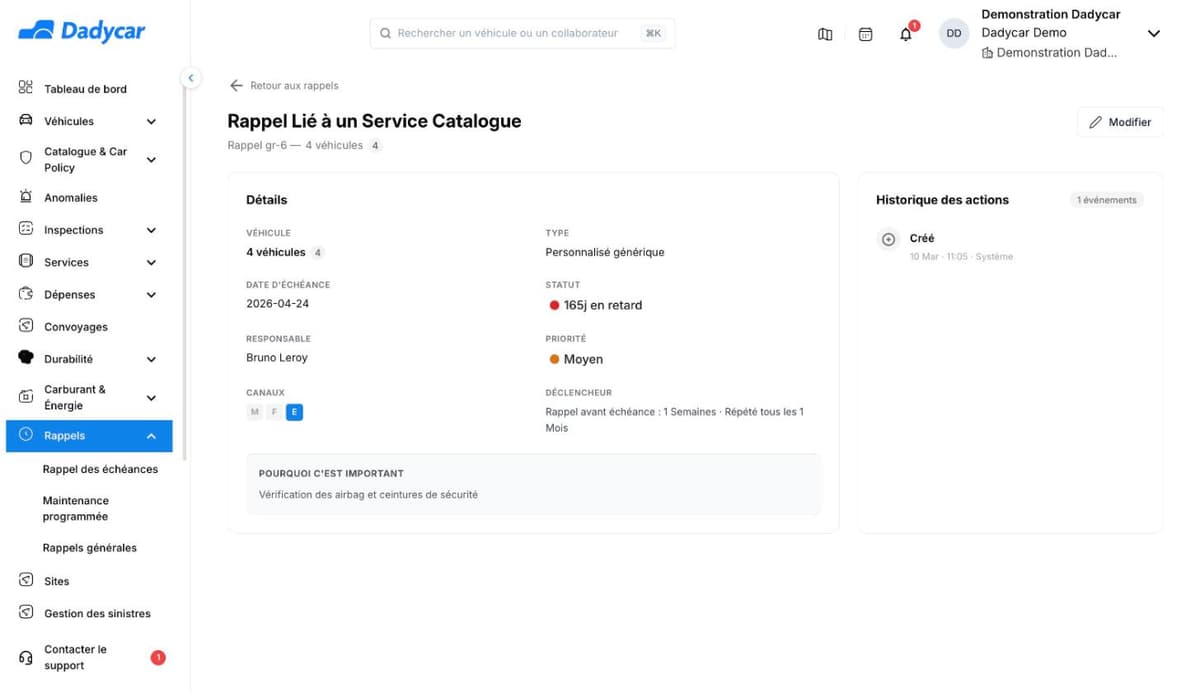
Task: Click the Créé event plus icon
Action: tap(888, 239)
